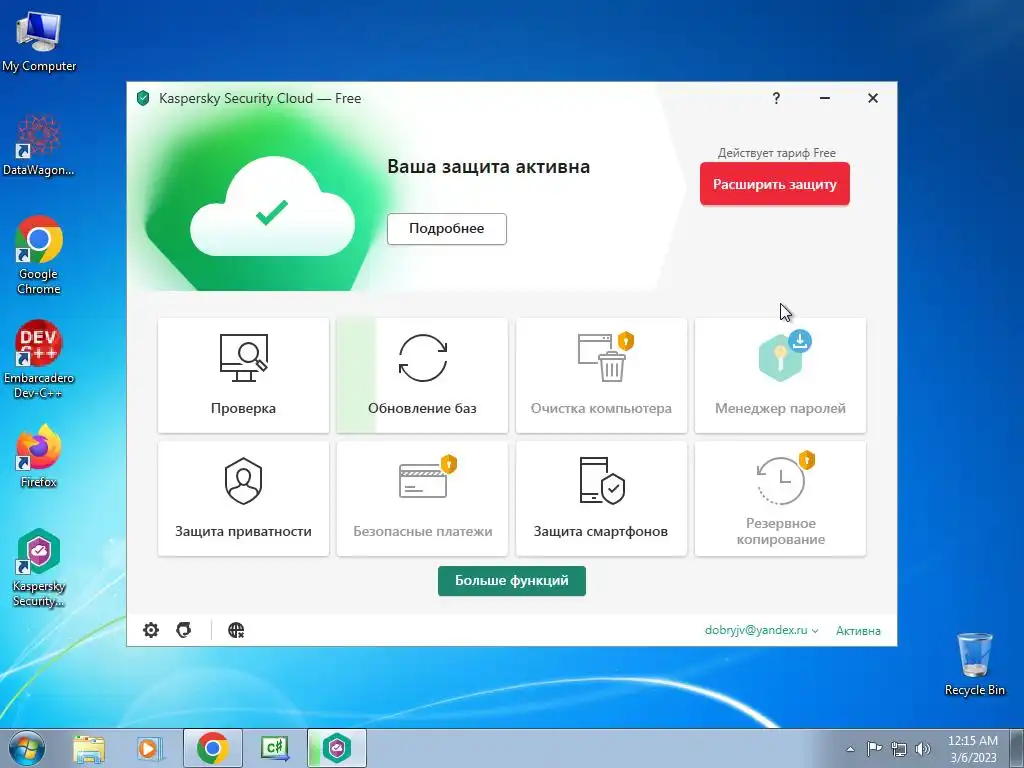The height and width of the screenshot is (768, 1024).
Task: Select the My Computer desktop icon
Action: pyautogui.click(x=39, y=42)
